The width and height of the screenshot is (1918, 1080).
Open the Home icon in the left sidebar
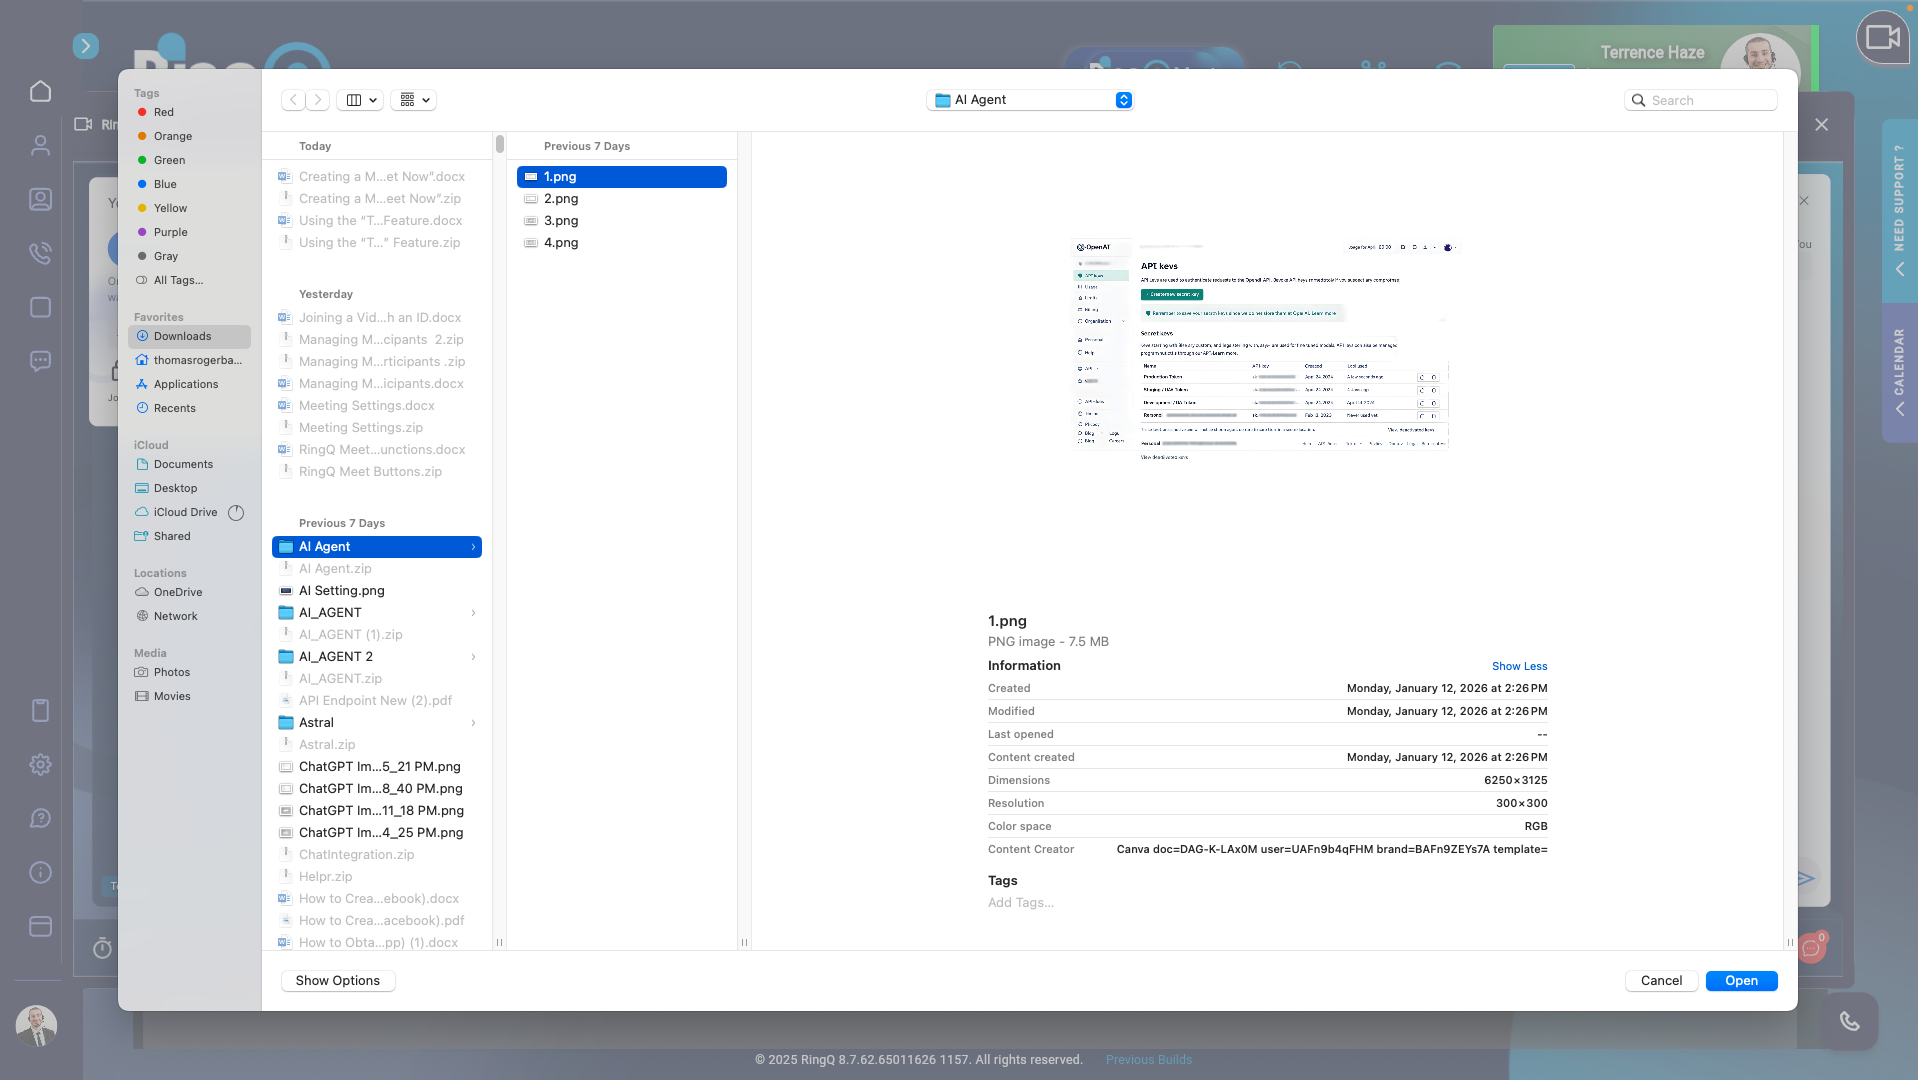click(x=40, y=91)
